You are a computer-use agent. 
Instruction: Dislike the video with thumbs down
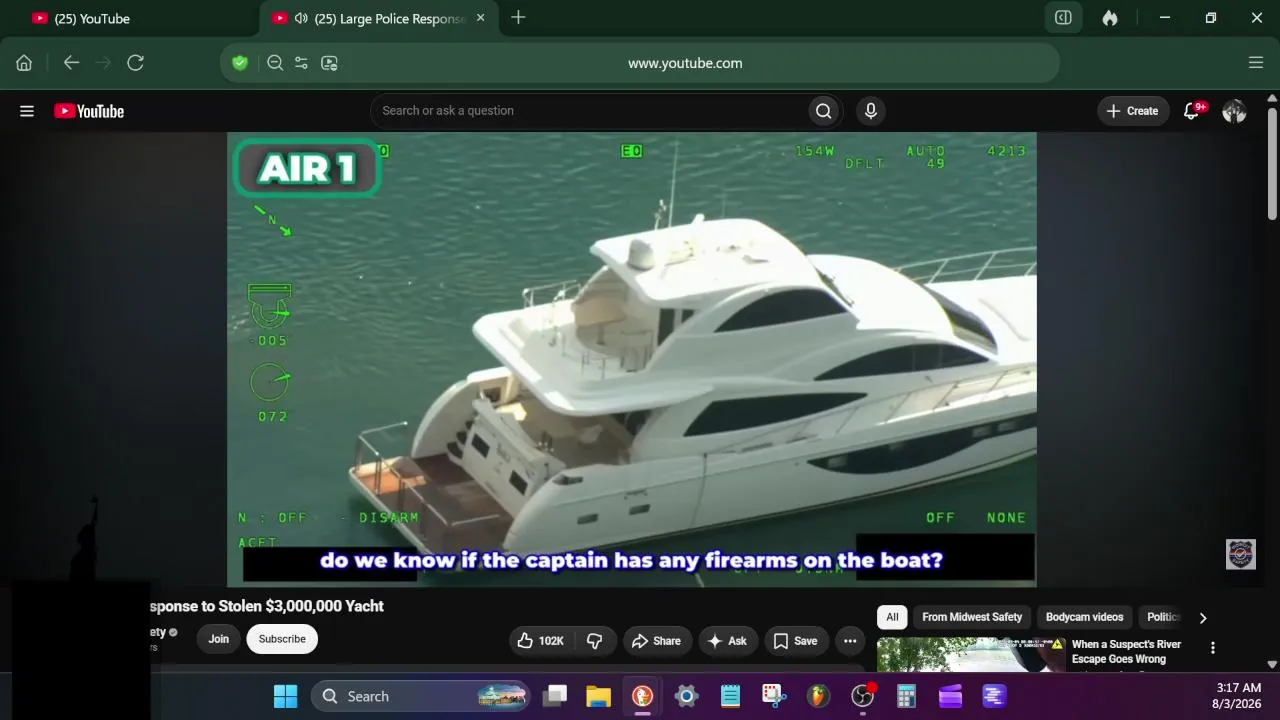[x=595, y=641]
